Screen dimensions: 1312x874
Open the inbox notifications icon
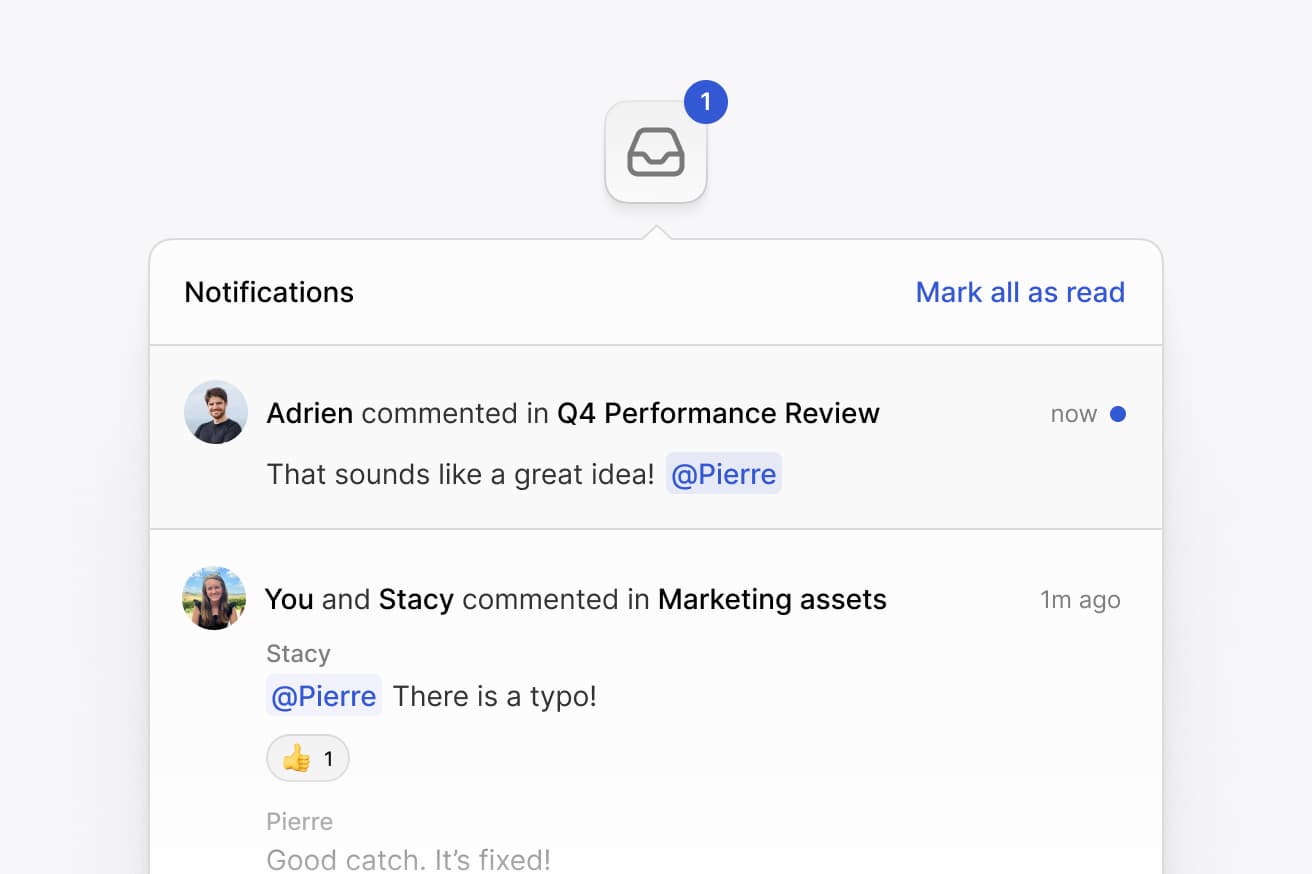tap(656, 152)
